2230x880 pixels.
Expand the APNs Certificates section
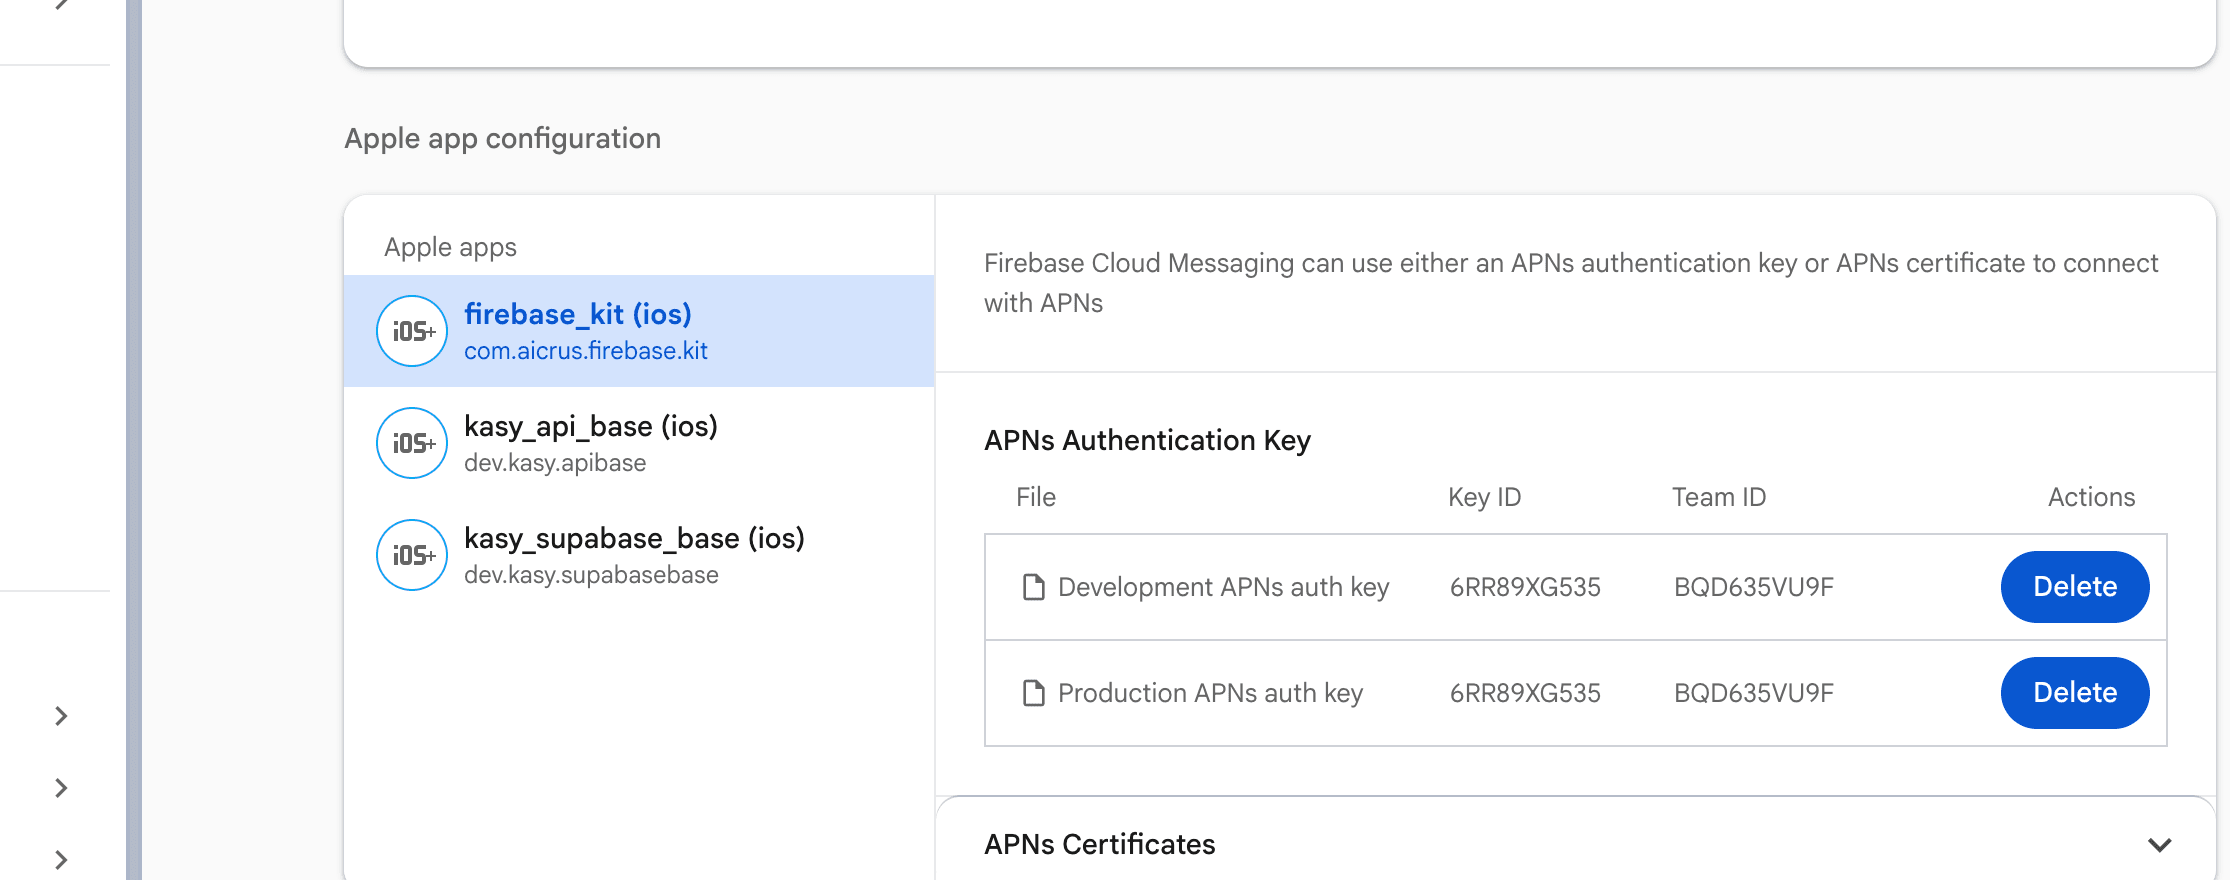2160,845
